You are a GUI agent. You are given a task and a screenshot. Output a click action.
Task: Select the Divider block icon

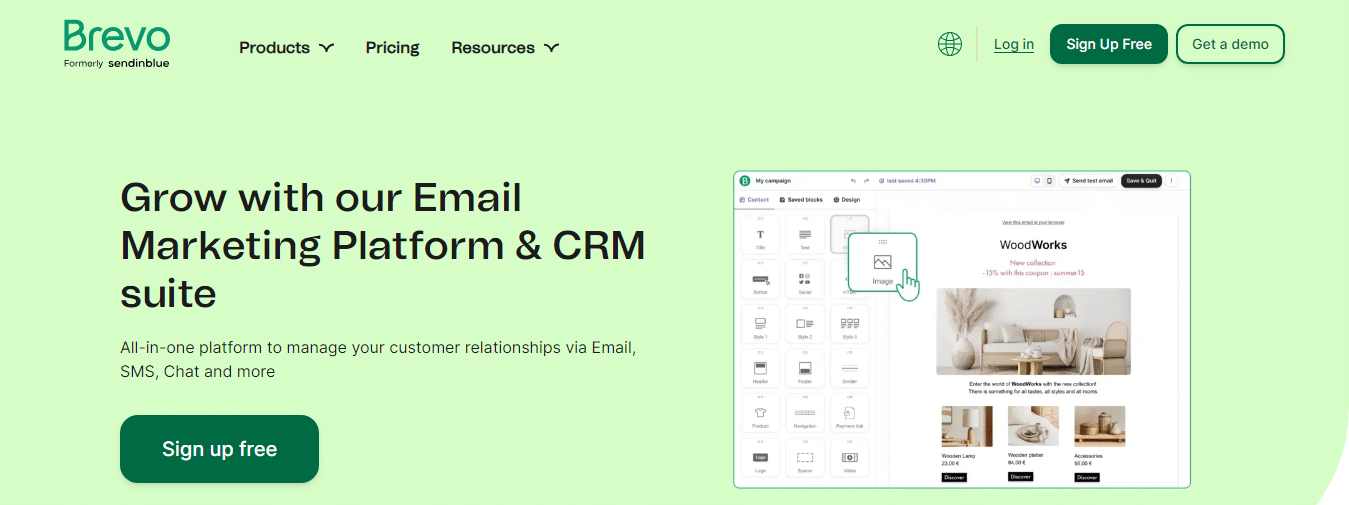tap(850, 369)
